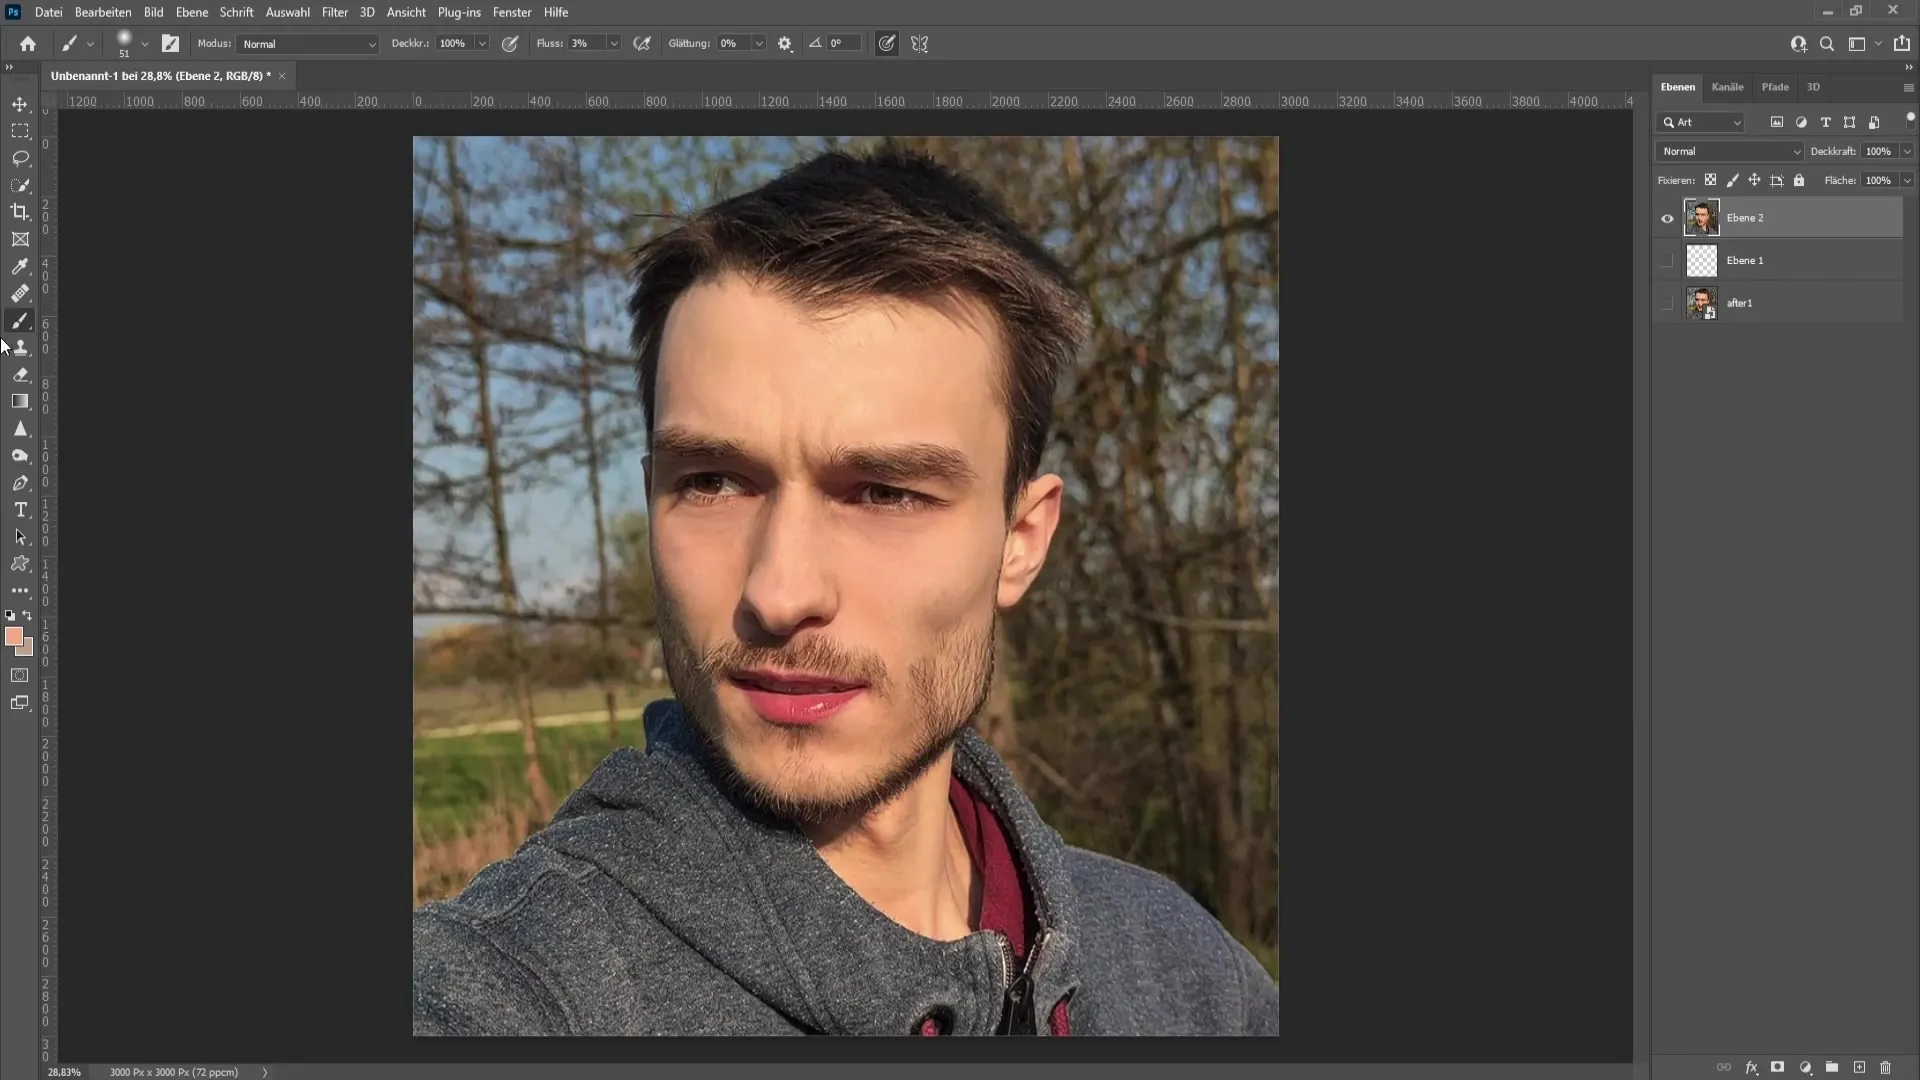Select the Lasso tool
Viewport: 1920px width, 1080px height.
click(20, 157)
